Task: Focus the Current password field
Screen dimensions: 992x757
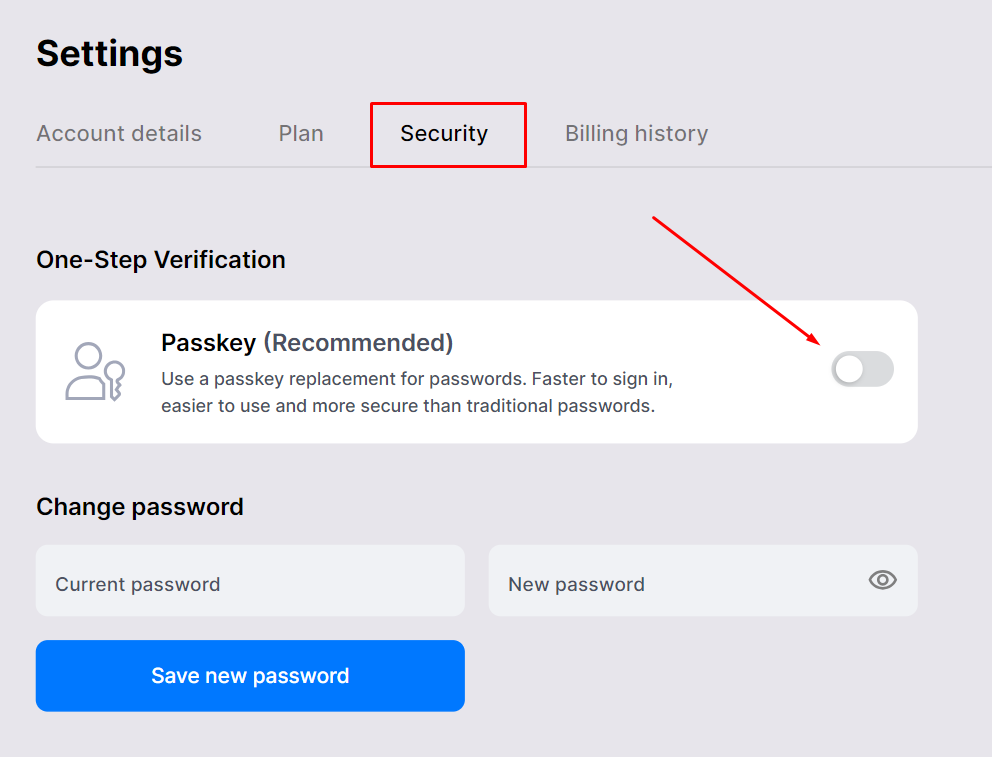Action: coord(251,581)
